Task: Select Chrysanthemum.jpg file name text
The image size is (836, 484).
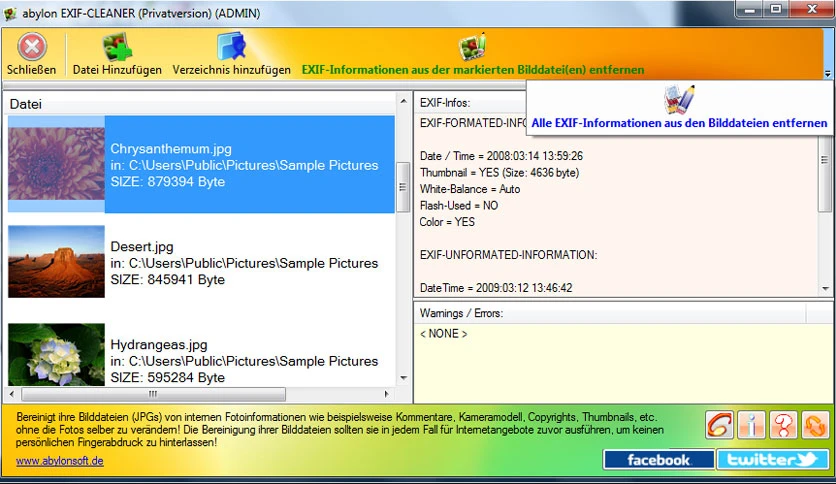Action: tap(171, 149)
